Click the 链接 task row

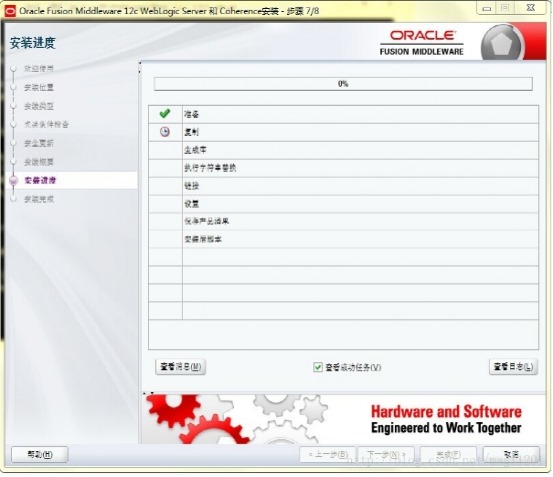coord(344,186)
